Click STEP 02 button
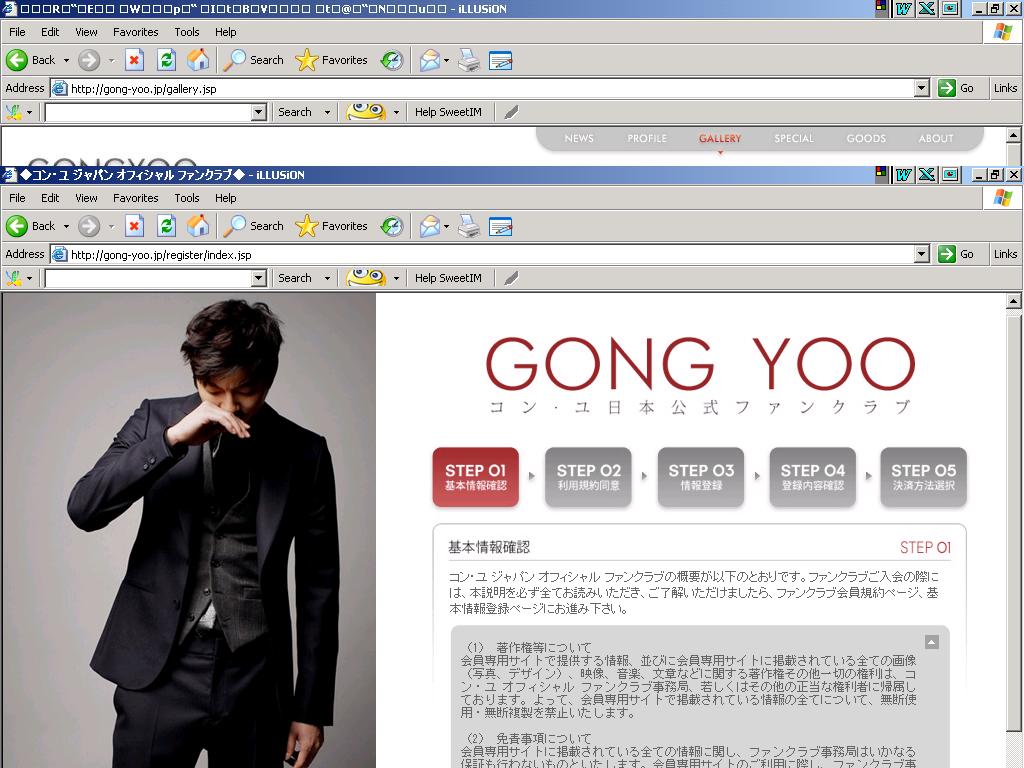Viewport: 1024px width, 768px height. (x=588, y=477)
